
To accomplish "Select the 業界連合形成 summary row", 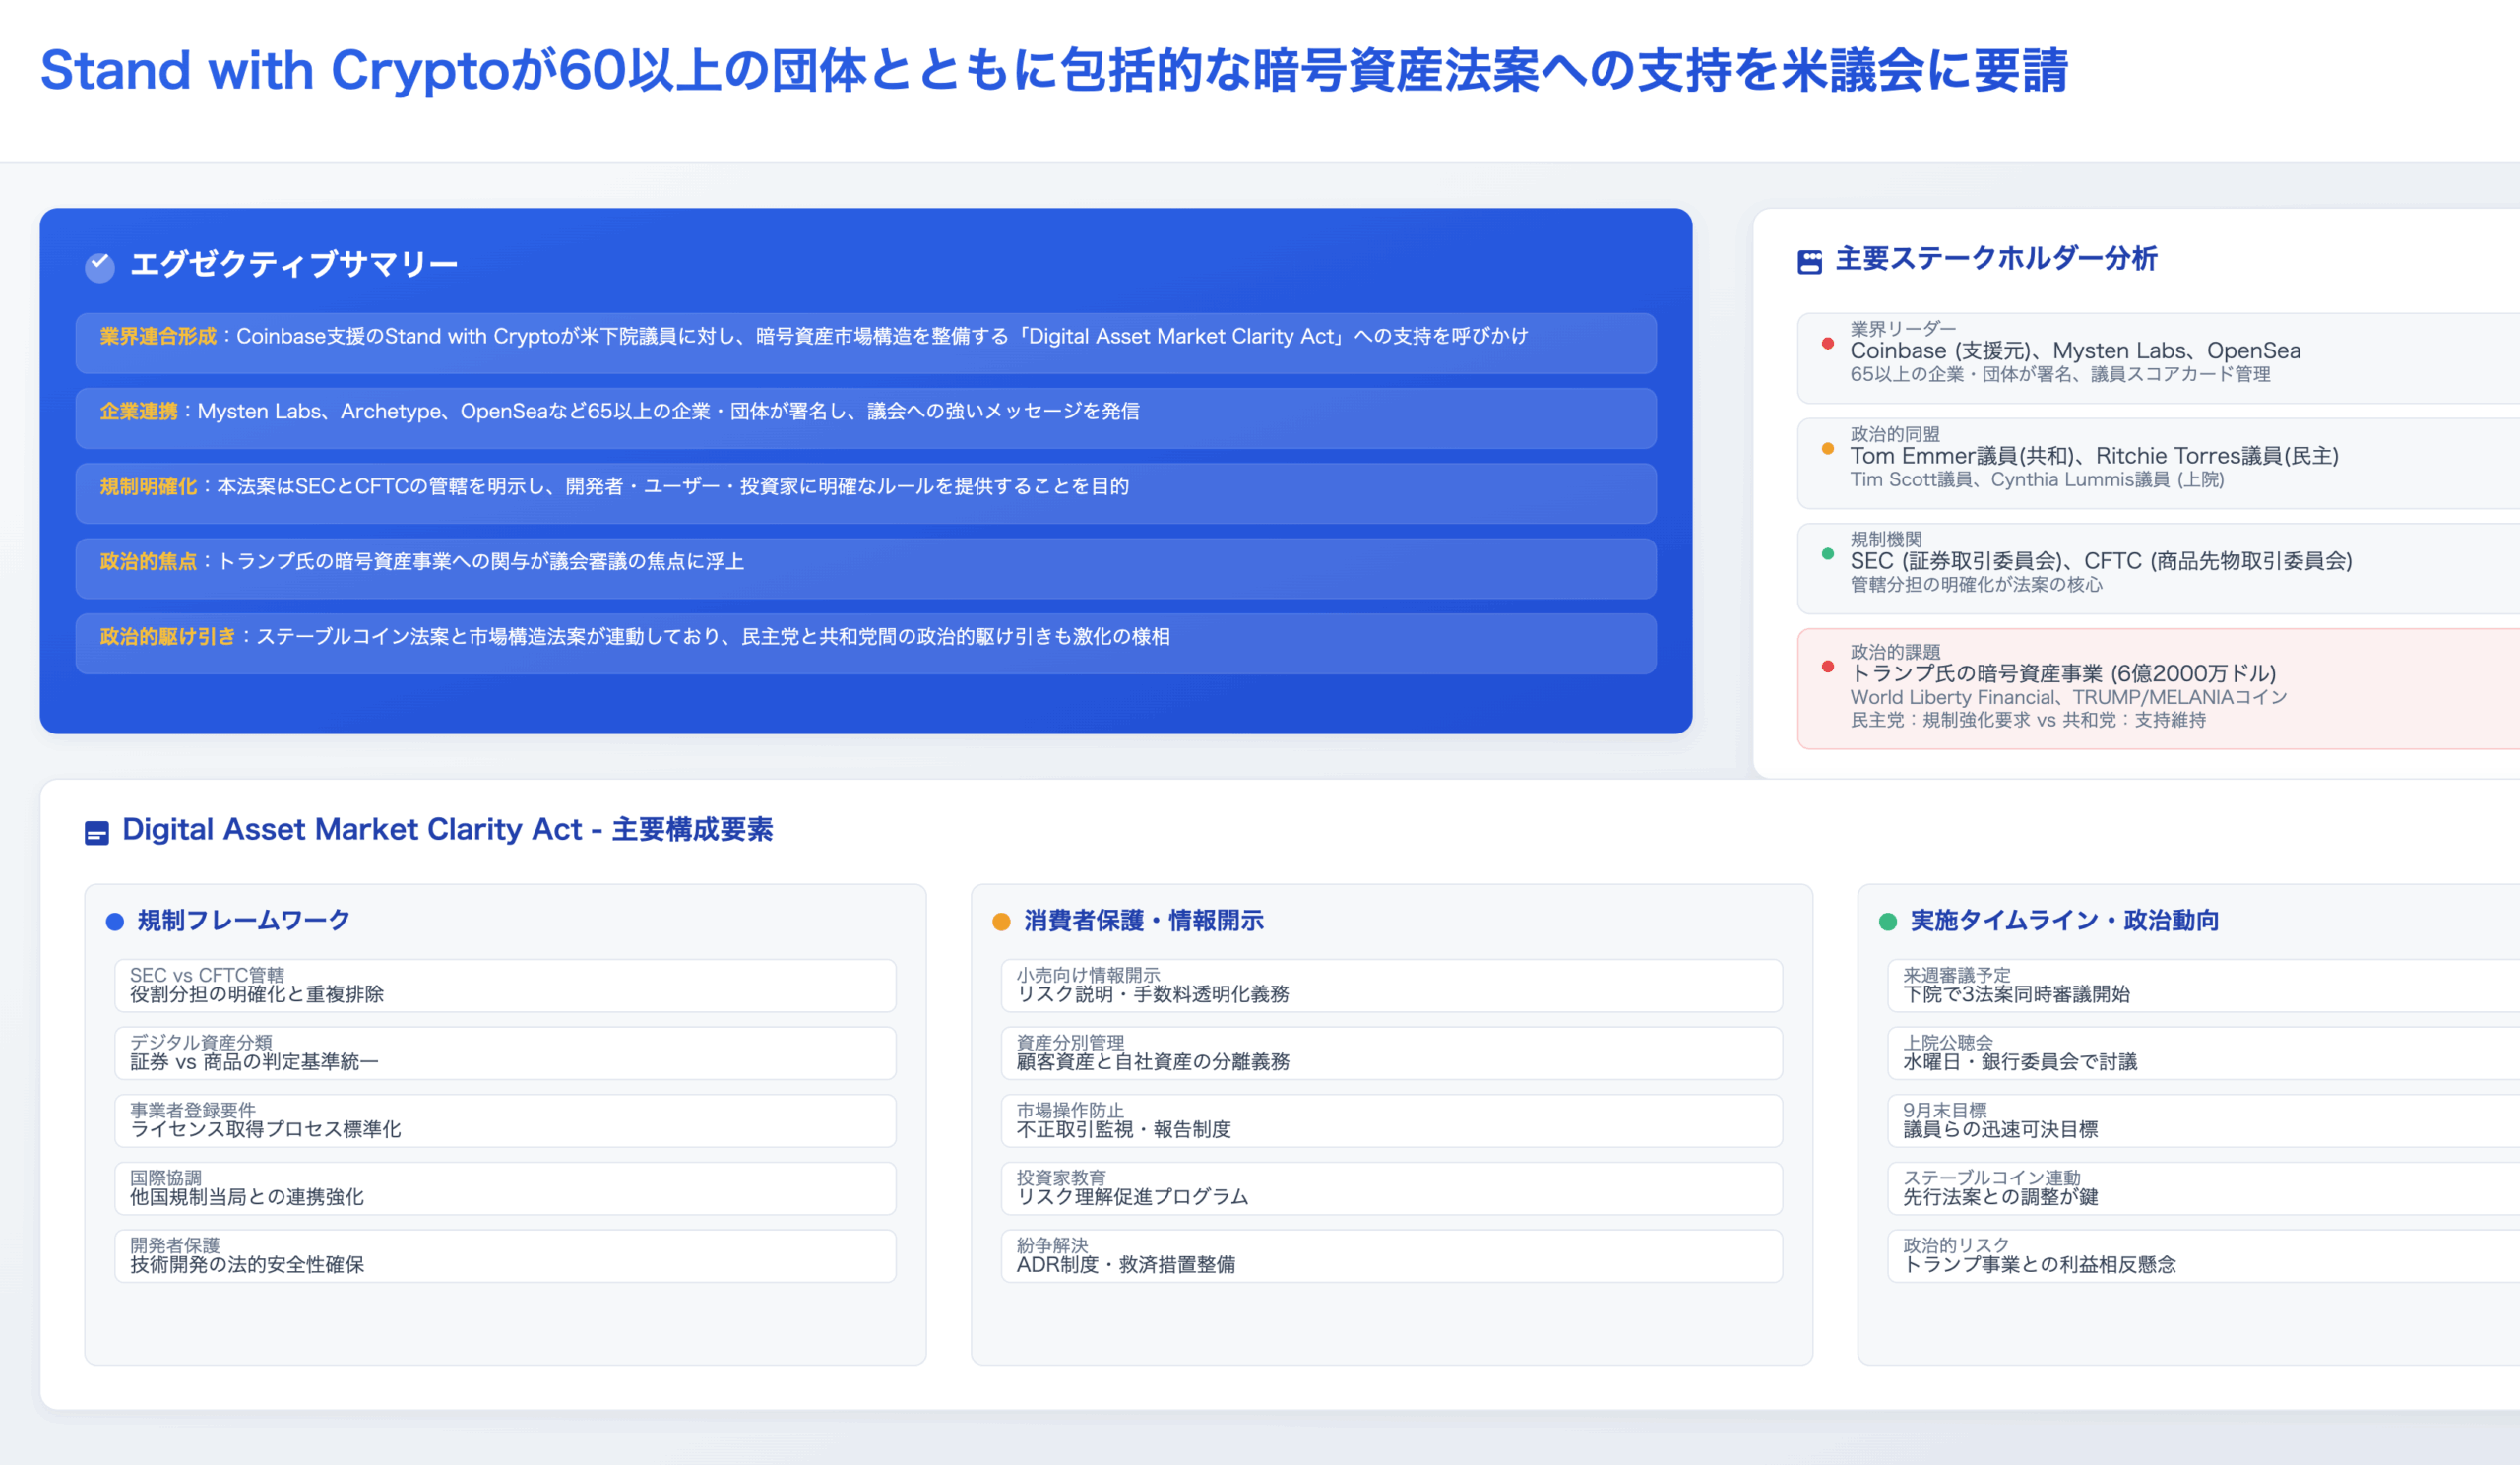I will [x=866, y=343].
